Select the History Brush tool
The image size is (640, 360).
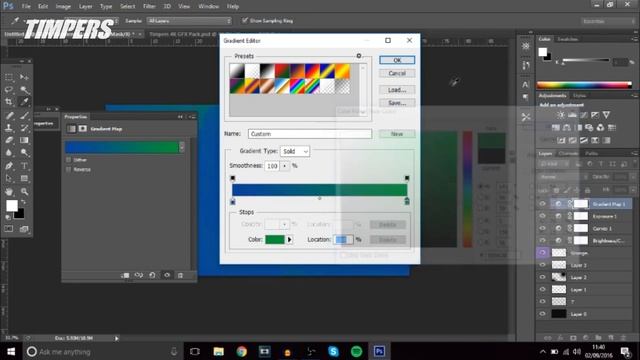(x=24, y=128)
